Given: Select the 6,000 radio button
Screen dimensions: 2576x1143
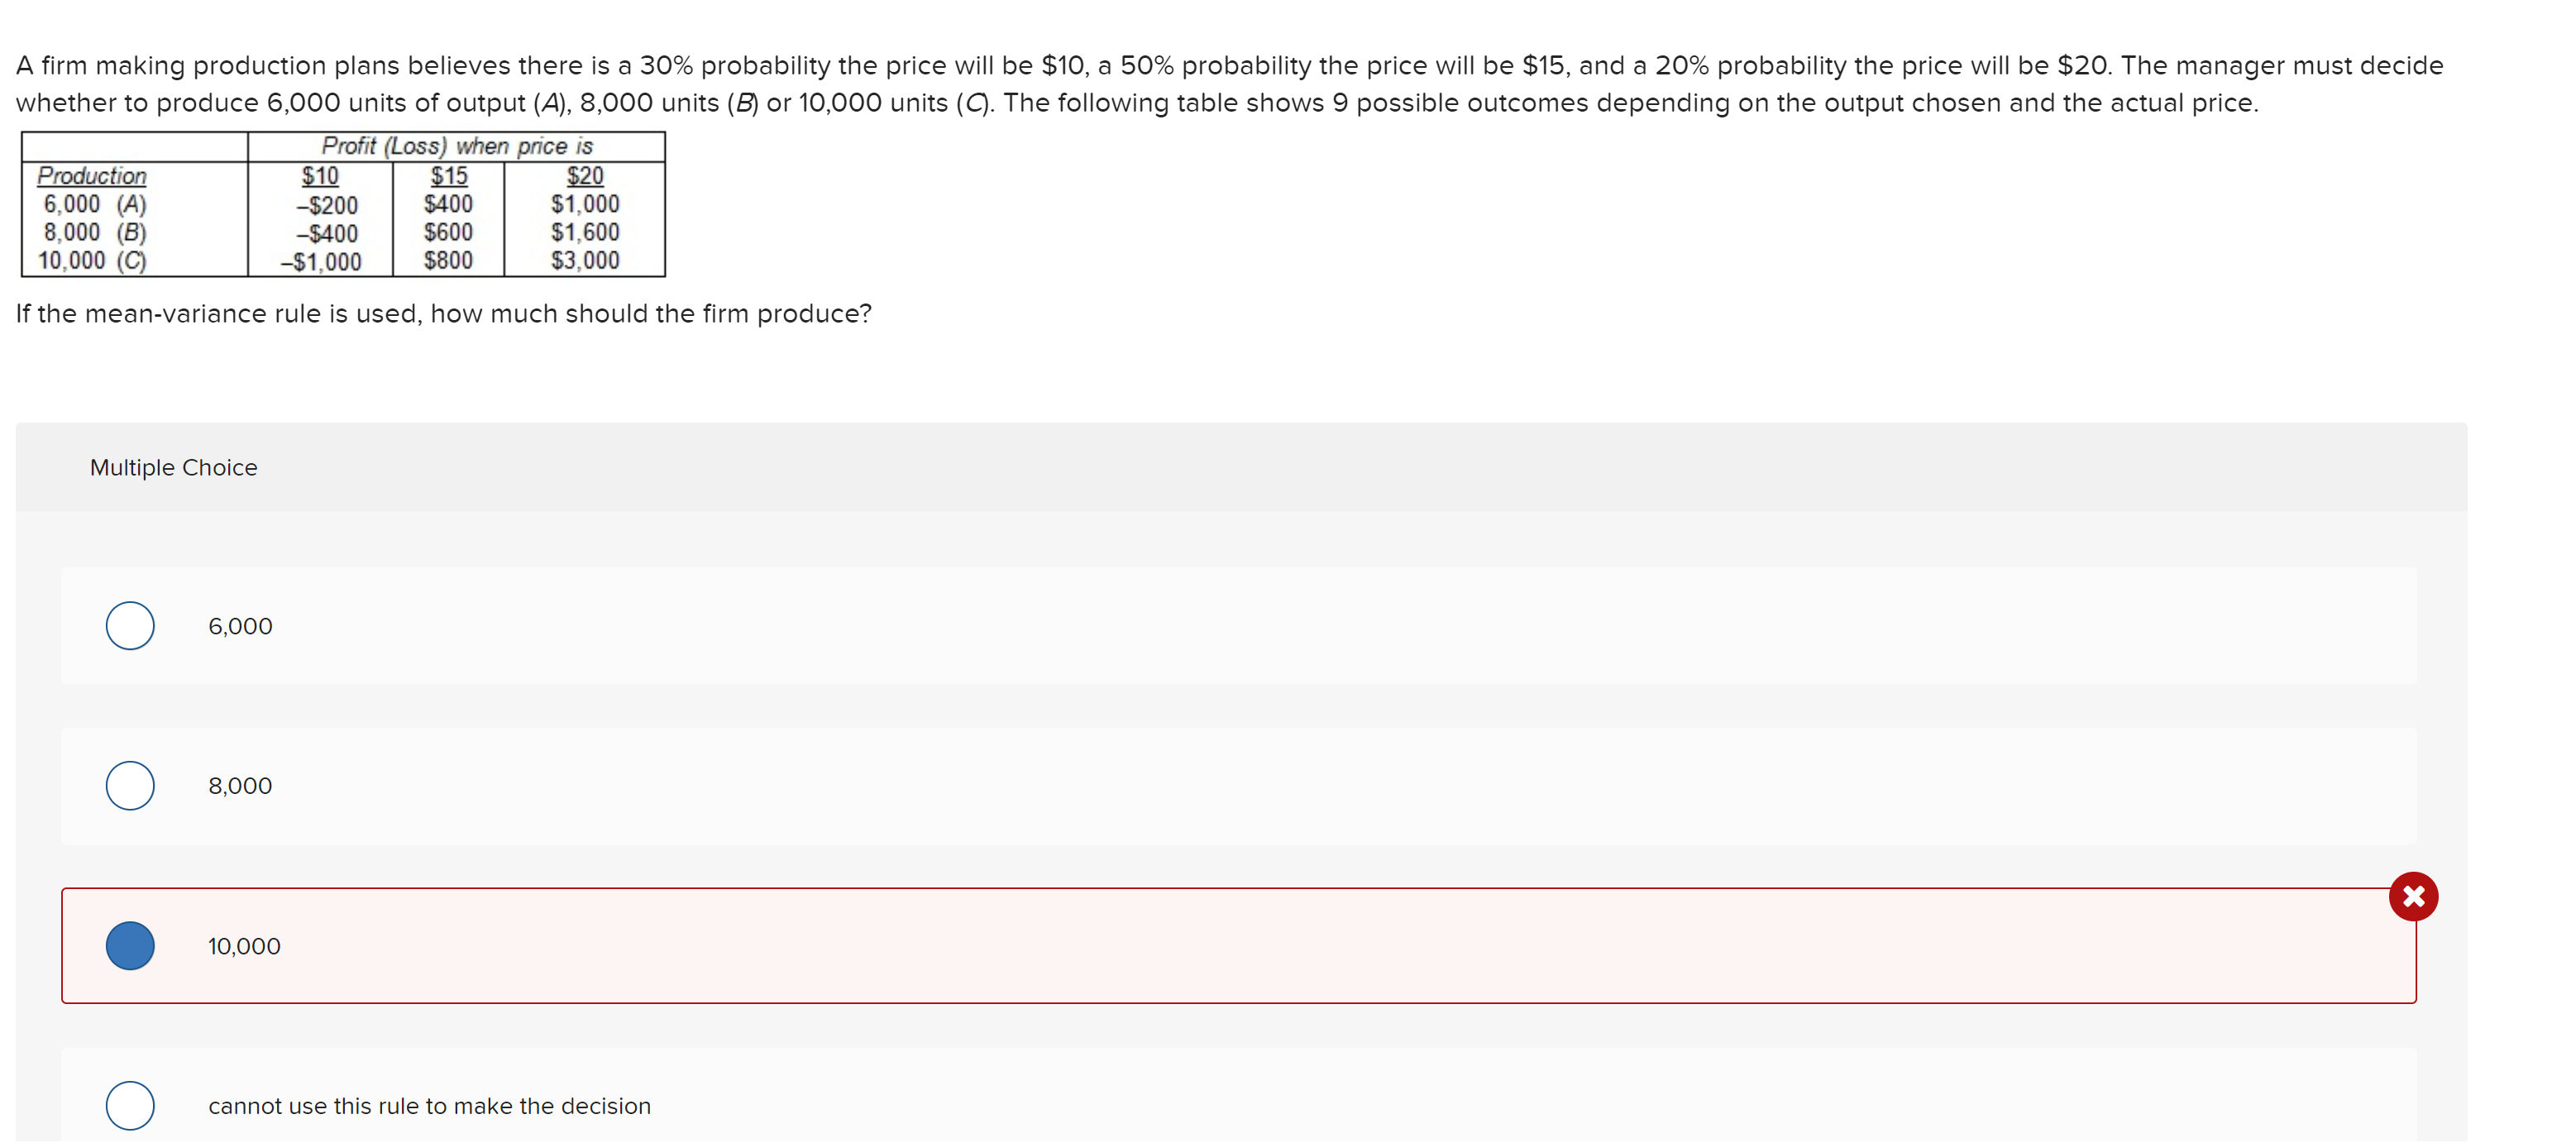Looking at the screenshot, I should coord(129,626).
